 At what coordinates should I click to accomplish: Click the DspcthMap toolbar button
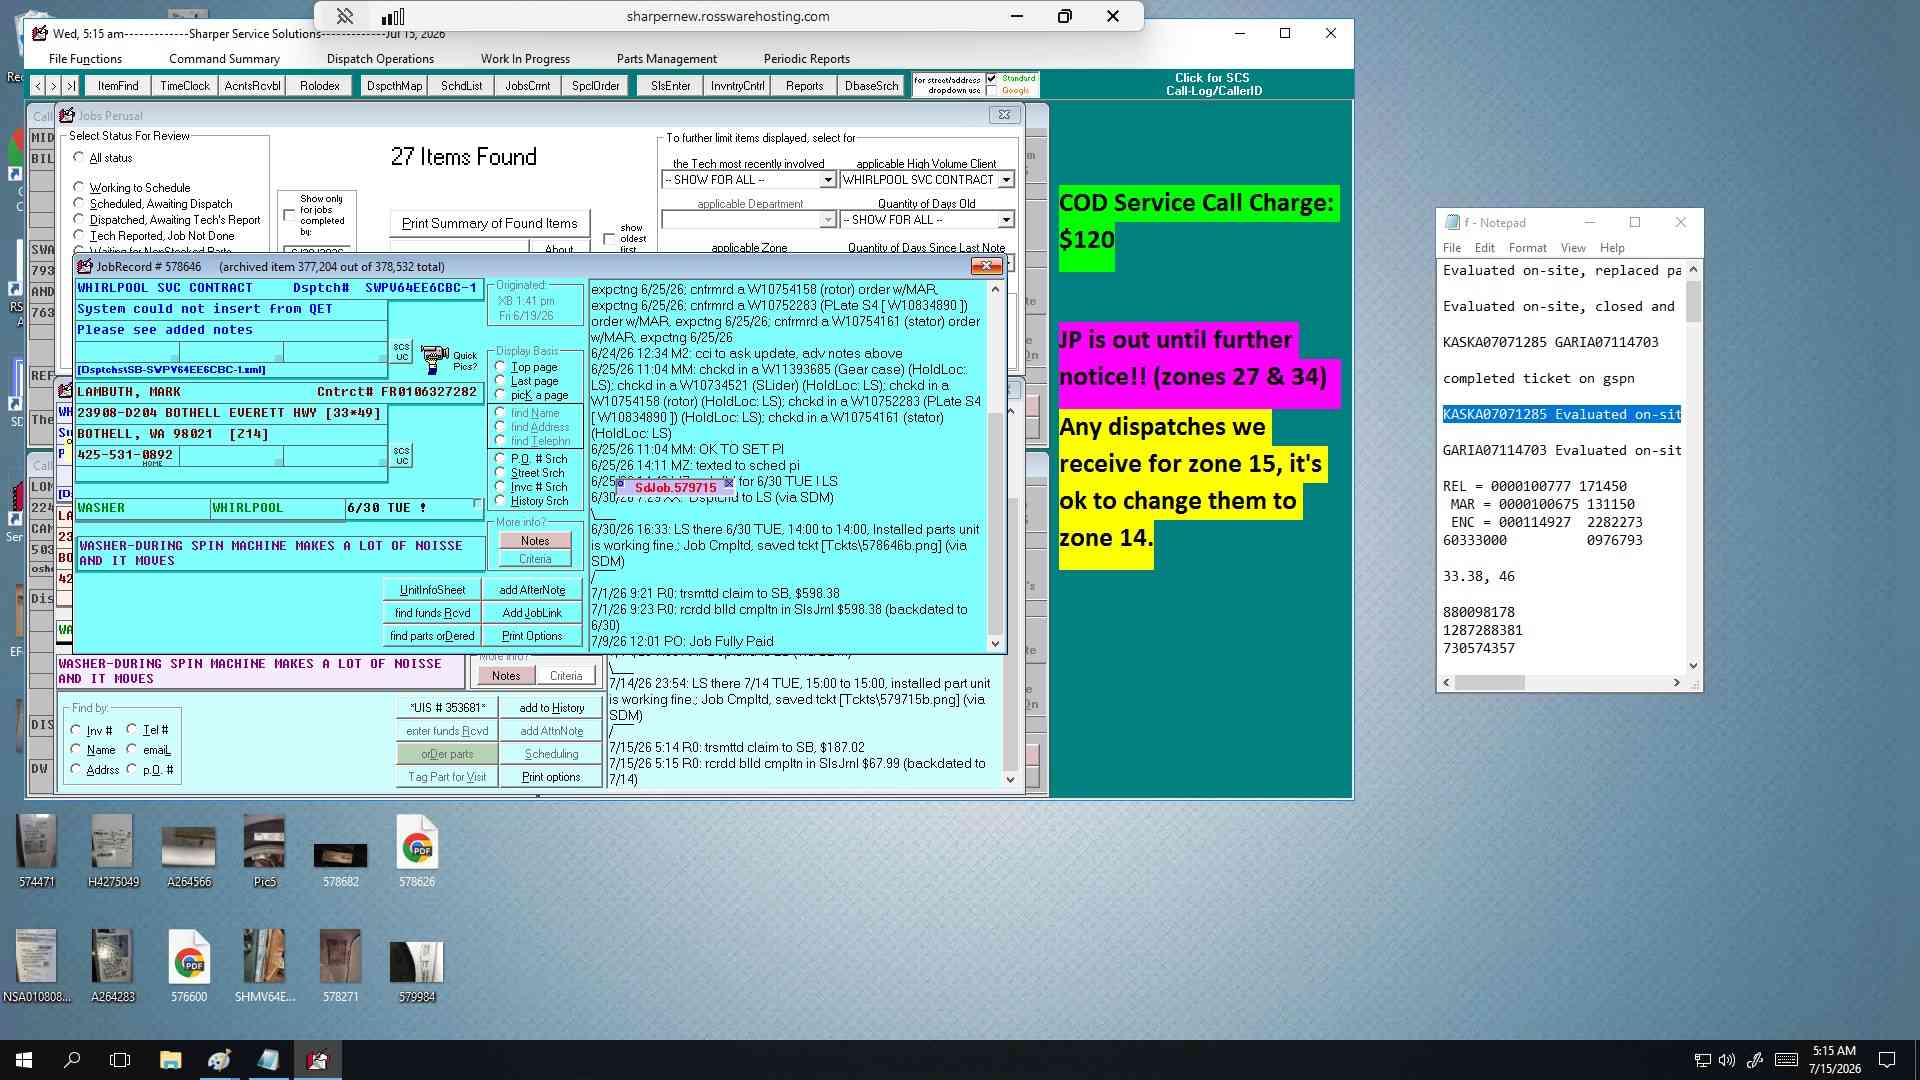click(x=394, y=86)
